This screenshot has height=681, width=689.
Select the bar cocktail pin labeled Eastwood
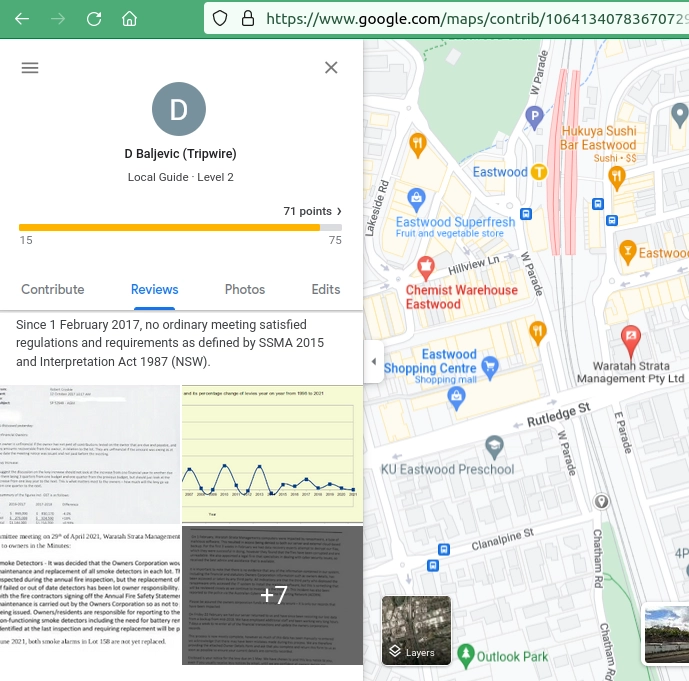tap(627, 253)
